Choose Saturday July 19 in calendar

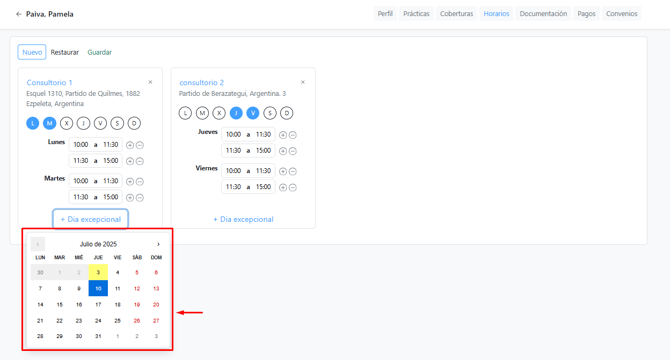click(137, 304)
